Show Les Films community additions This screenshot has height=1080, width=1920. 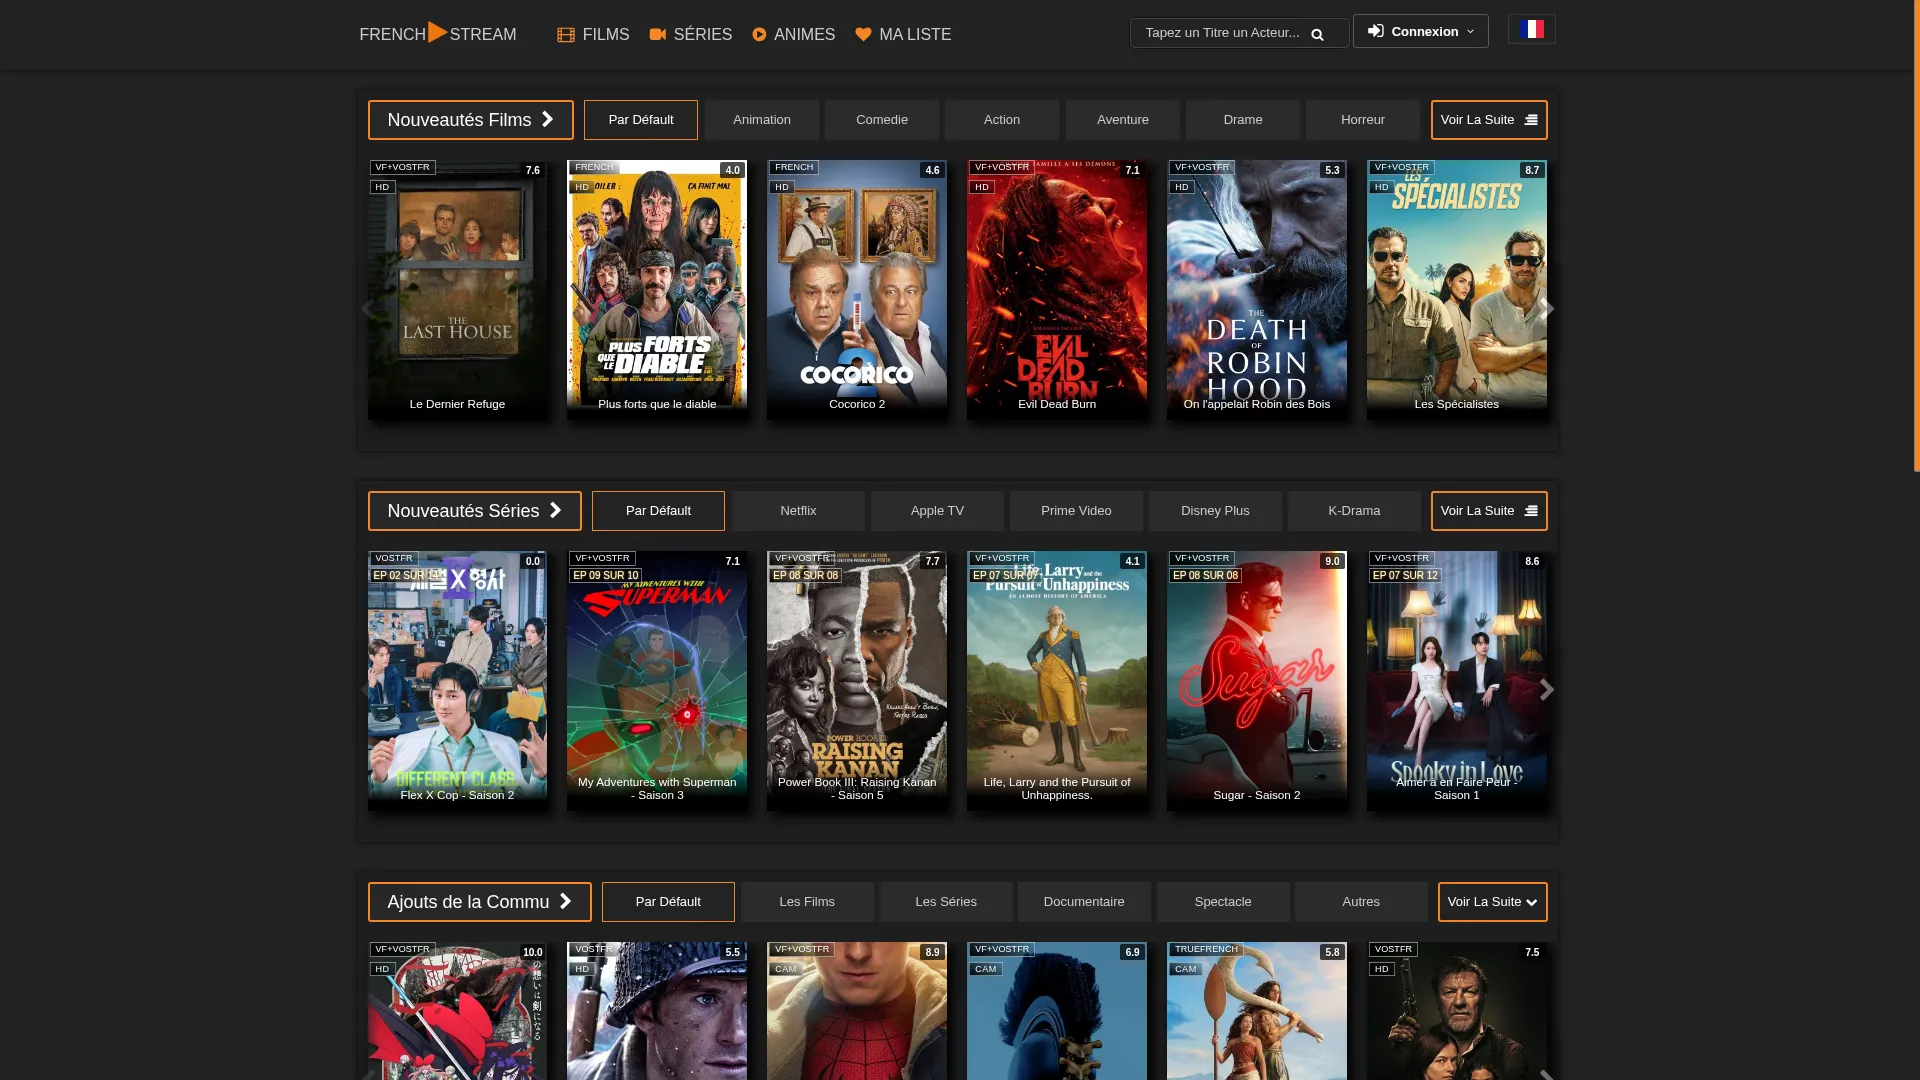[x=807, y=902]
